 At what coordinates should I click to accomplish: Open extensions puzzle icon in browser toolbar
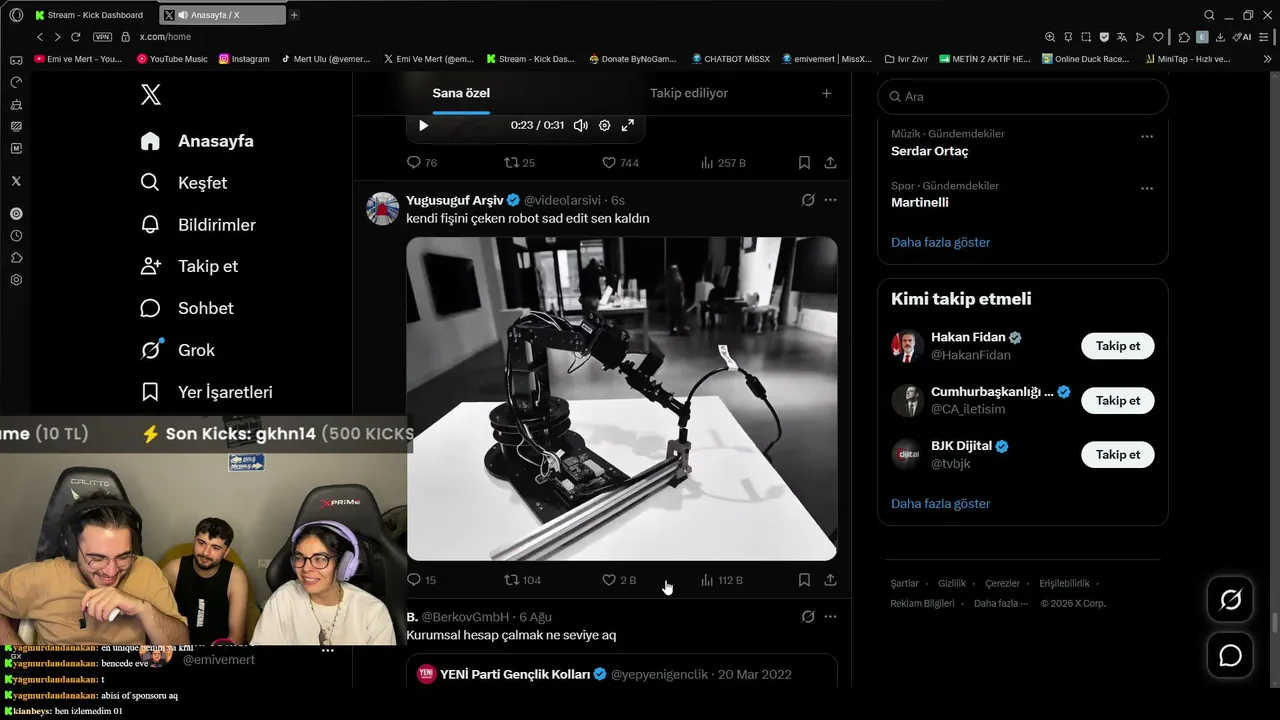(1184, 37)
